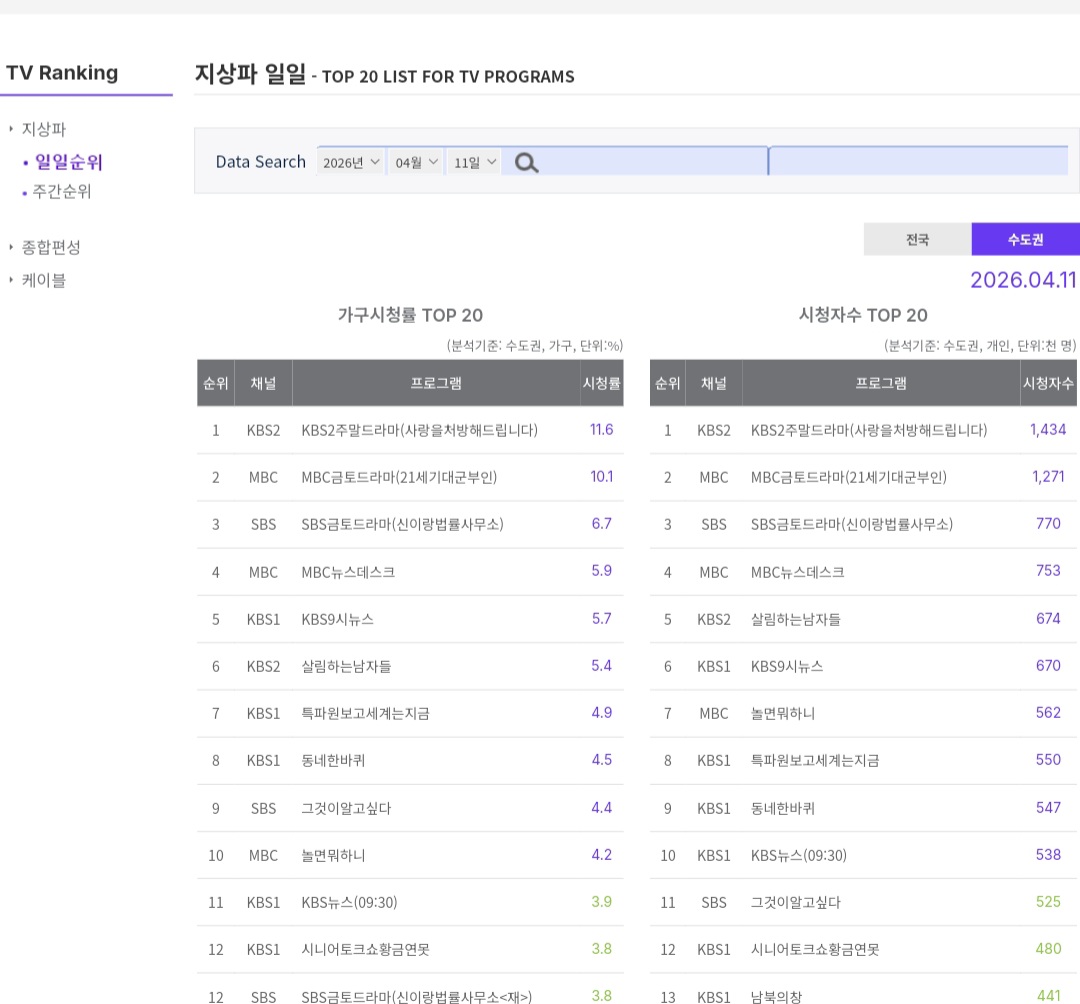Open the 11일 day dropdown
Viewport: 1080px width, 1004px height.
(475, 163)
